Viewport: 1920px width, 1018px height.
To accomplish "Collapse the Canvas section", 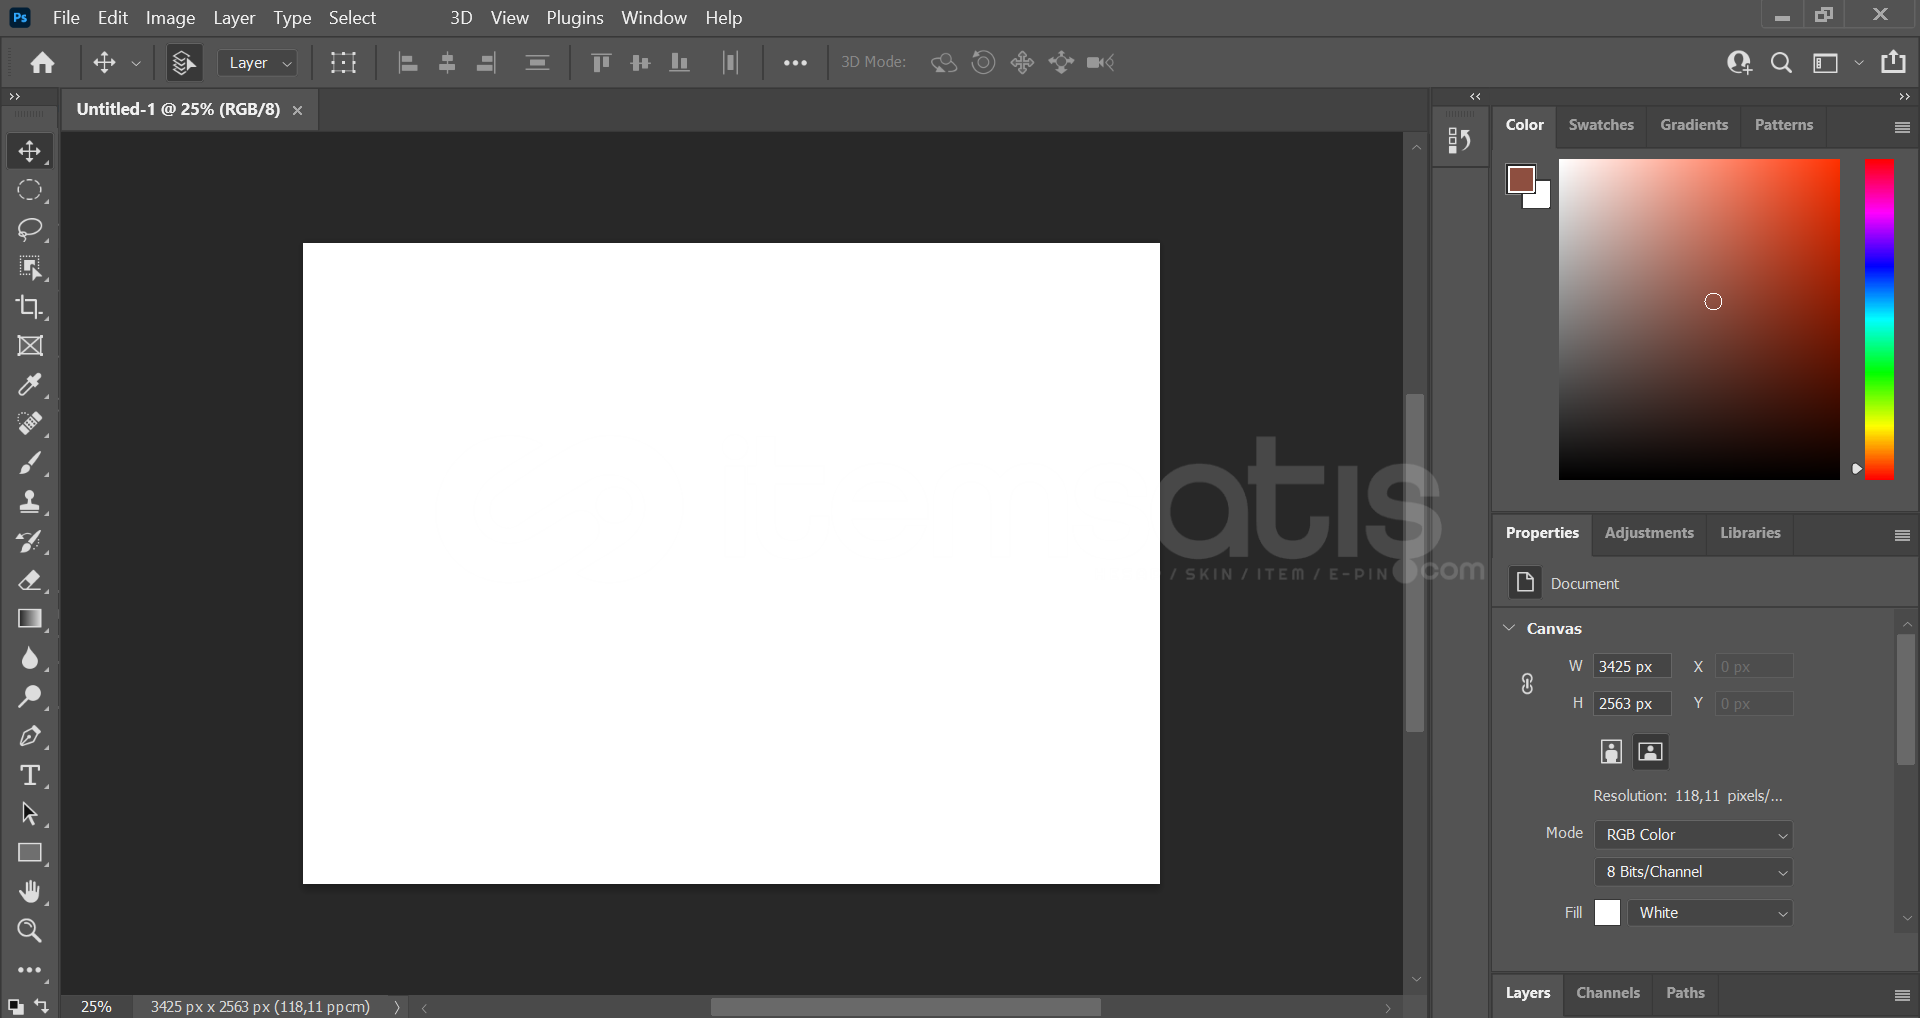I will [1509, 628].
